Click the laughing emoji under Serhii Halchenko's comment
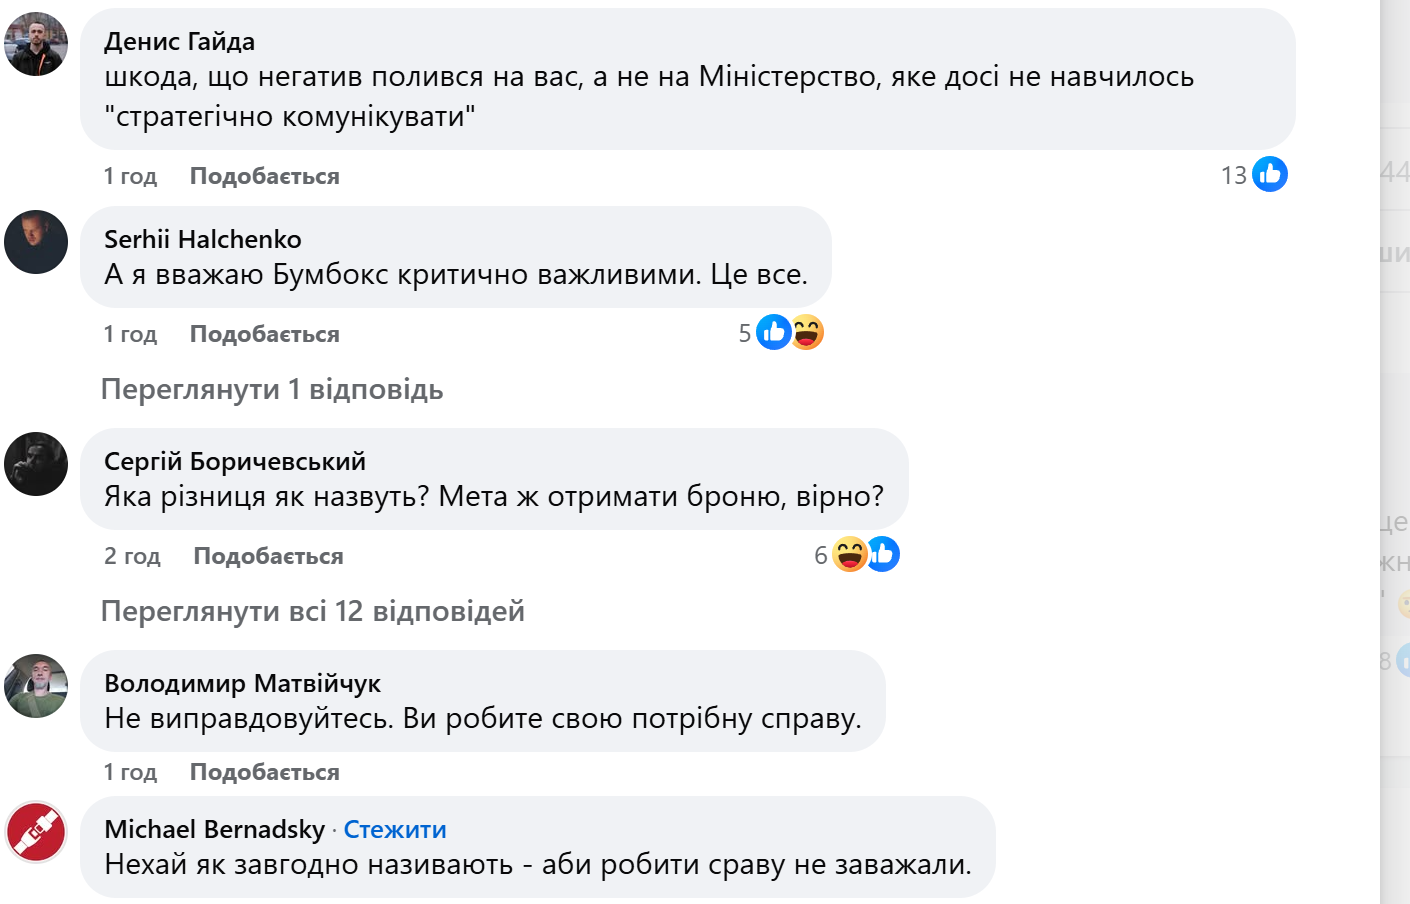Screen dimensions: 1410x904 [807, 332]
